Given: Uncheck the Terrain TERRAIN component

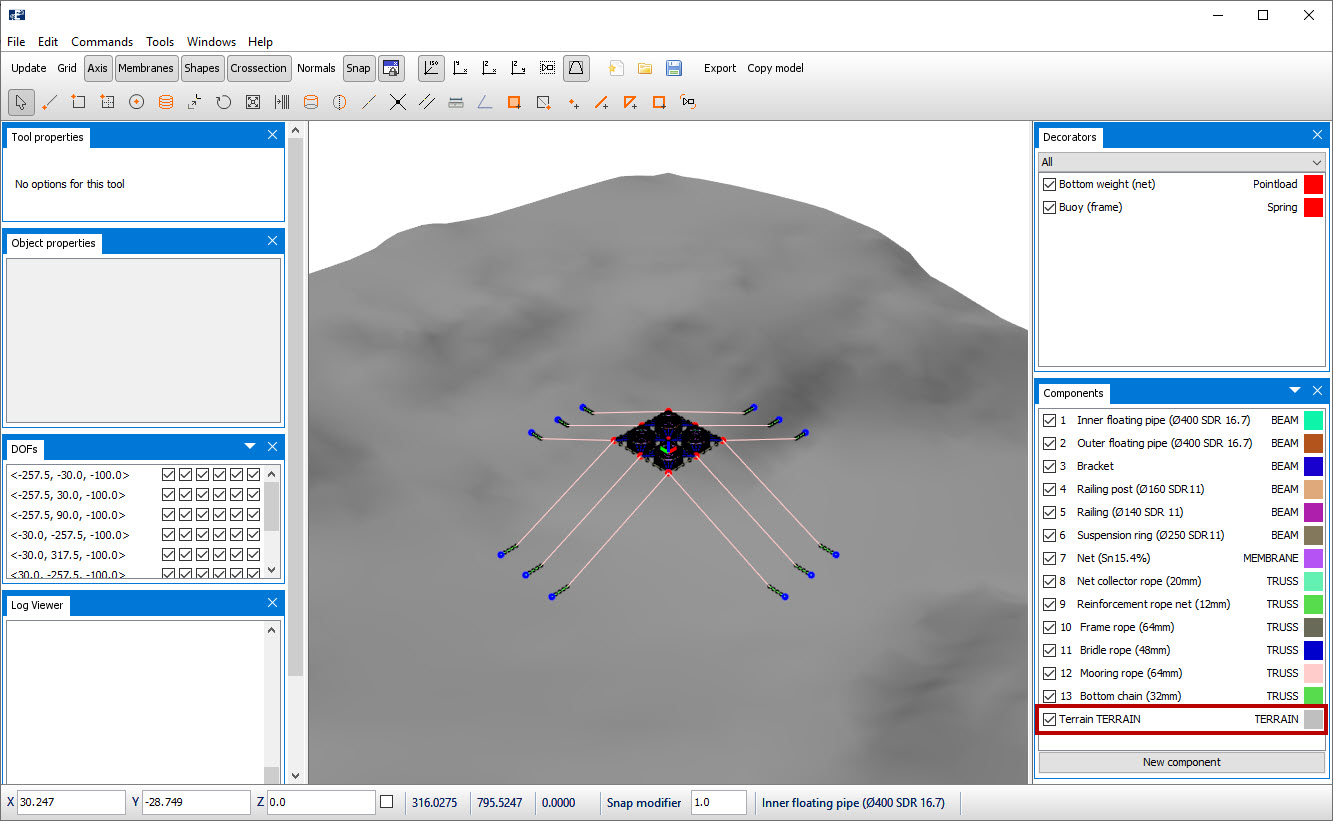Looking at the screenshot, I should (x=1049, y=719).
